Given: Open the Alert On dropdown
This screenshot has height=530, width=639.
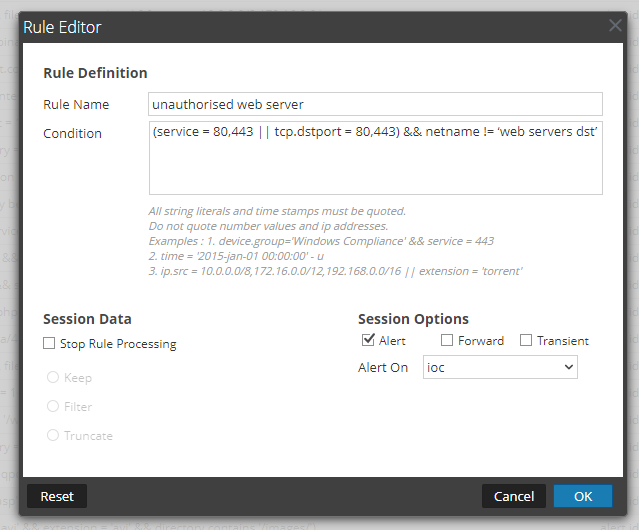Looking at the screenshot, I should 500,368.
